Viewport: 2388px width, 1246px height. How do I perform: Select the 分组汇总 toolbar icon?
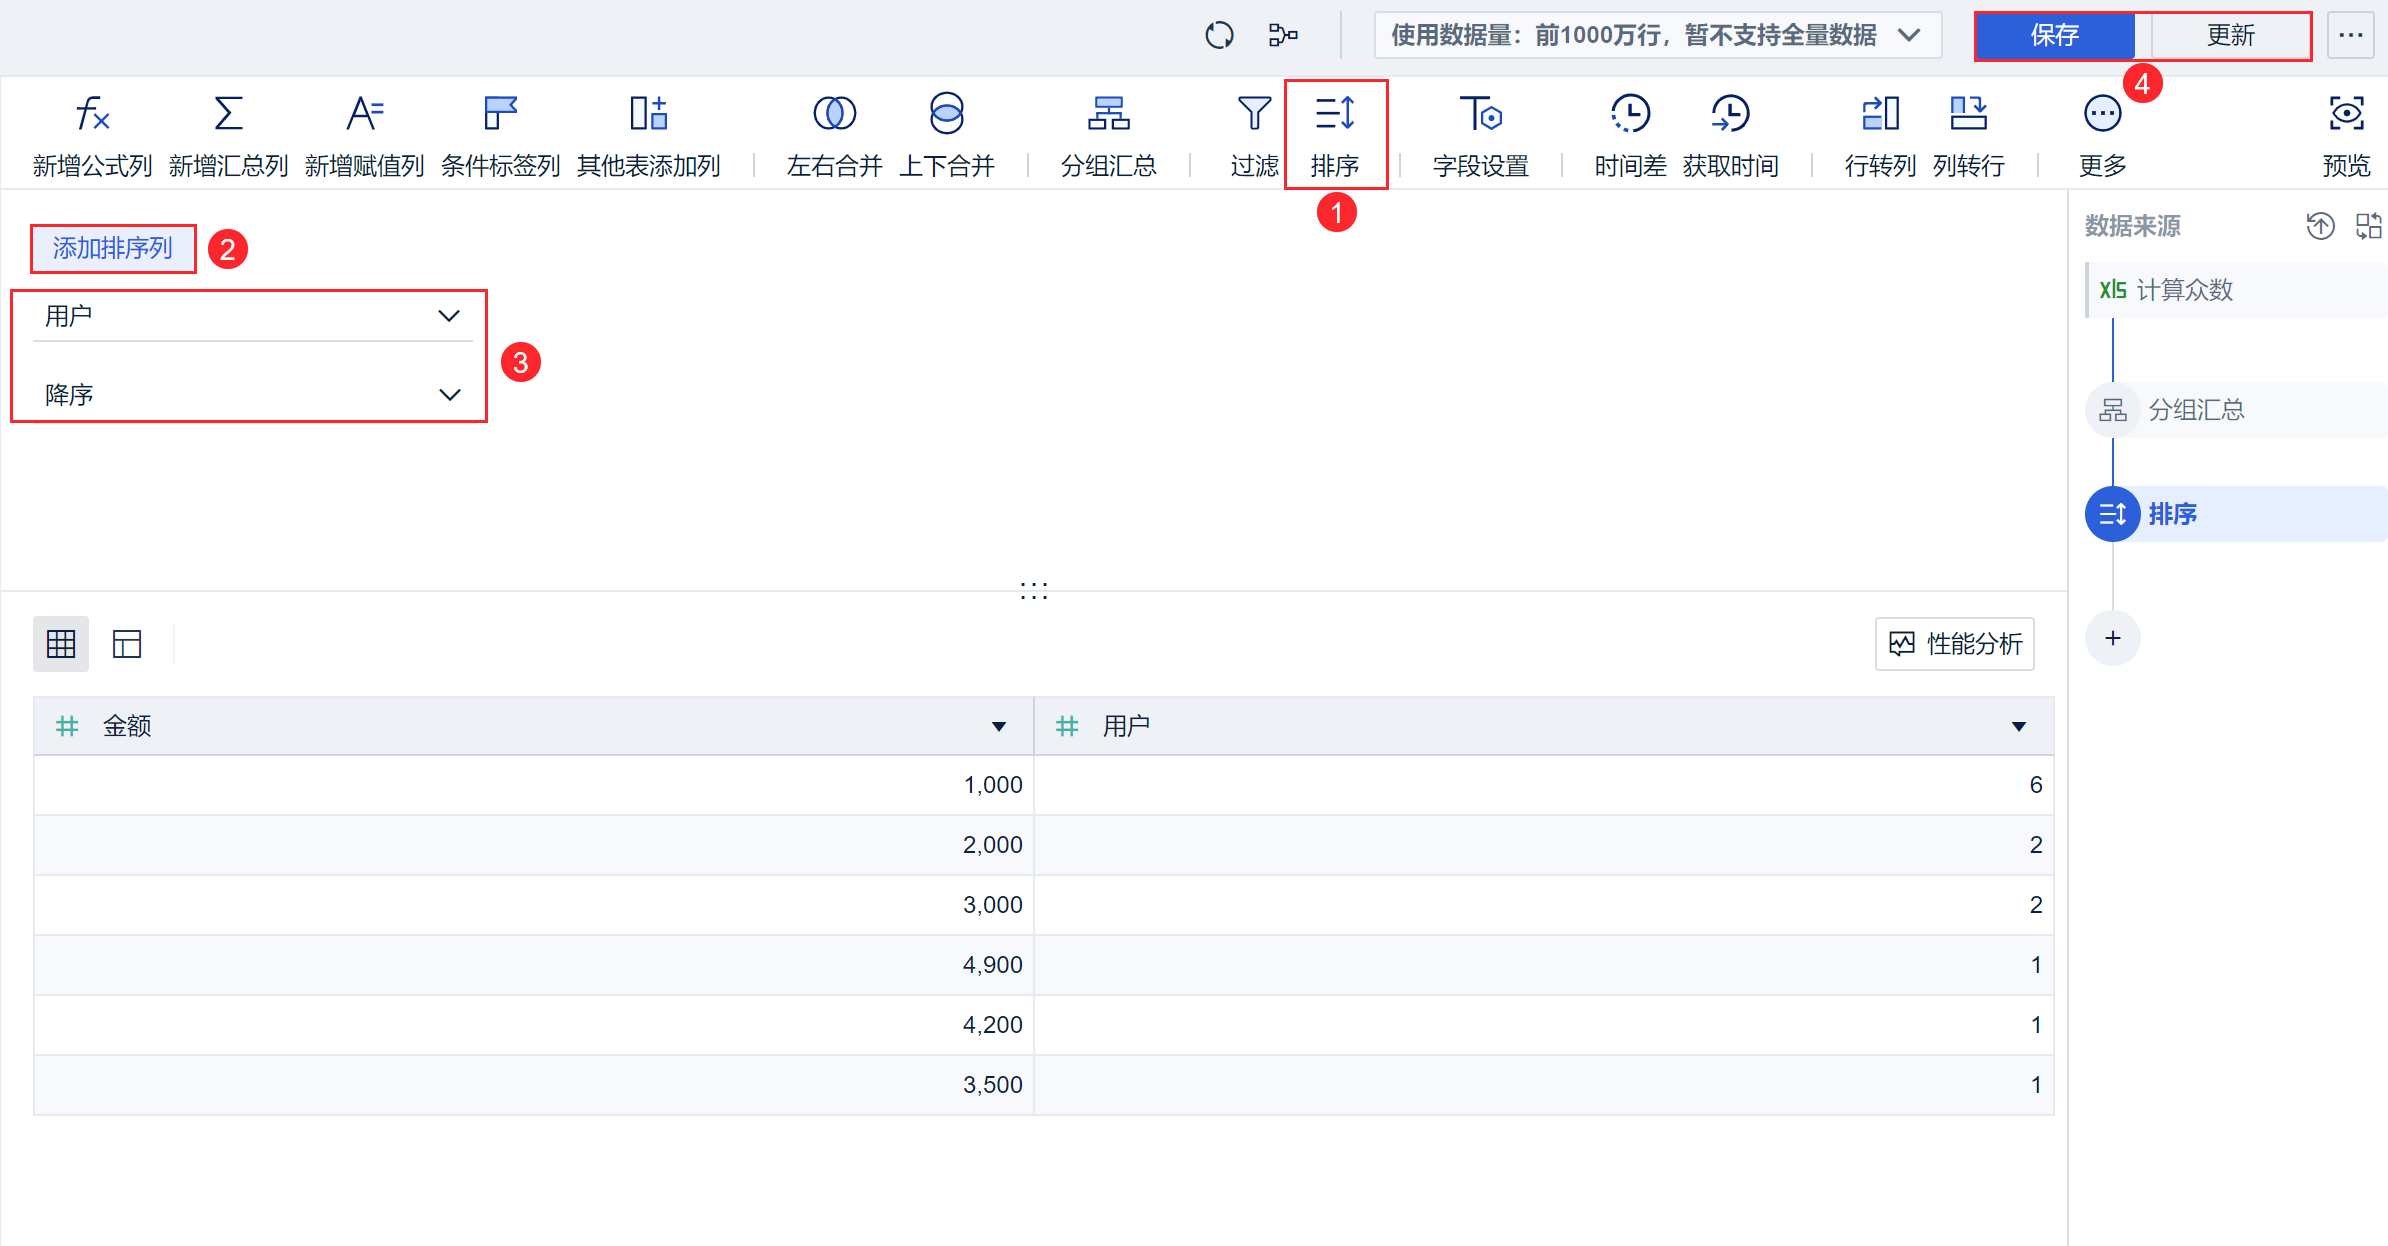pyautogui.click(x=1108, y=114)
